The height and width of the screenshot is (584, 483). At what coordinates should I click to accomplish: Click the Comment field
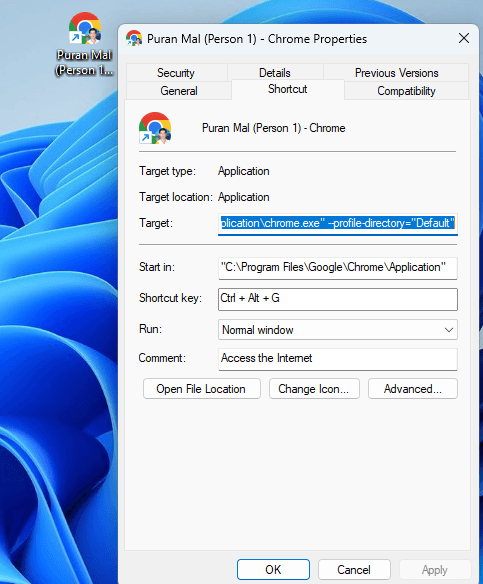338,359
